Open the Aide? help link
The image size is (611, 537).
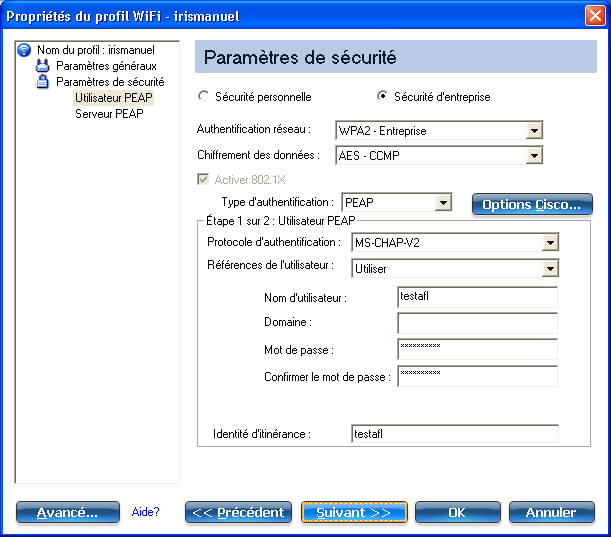coord(145,512)
